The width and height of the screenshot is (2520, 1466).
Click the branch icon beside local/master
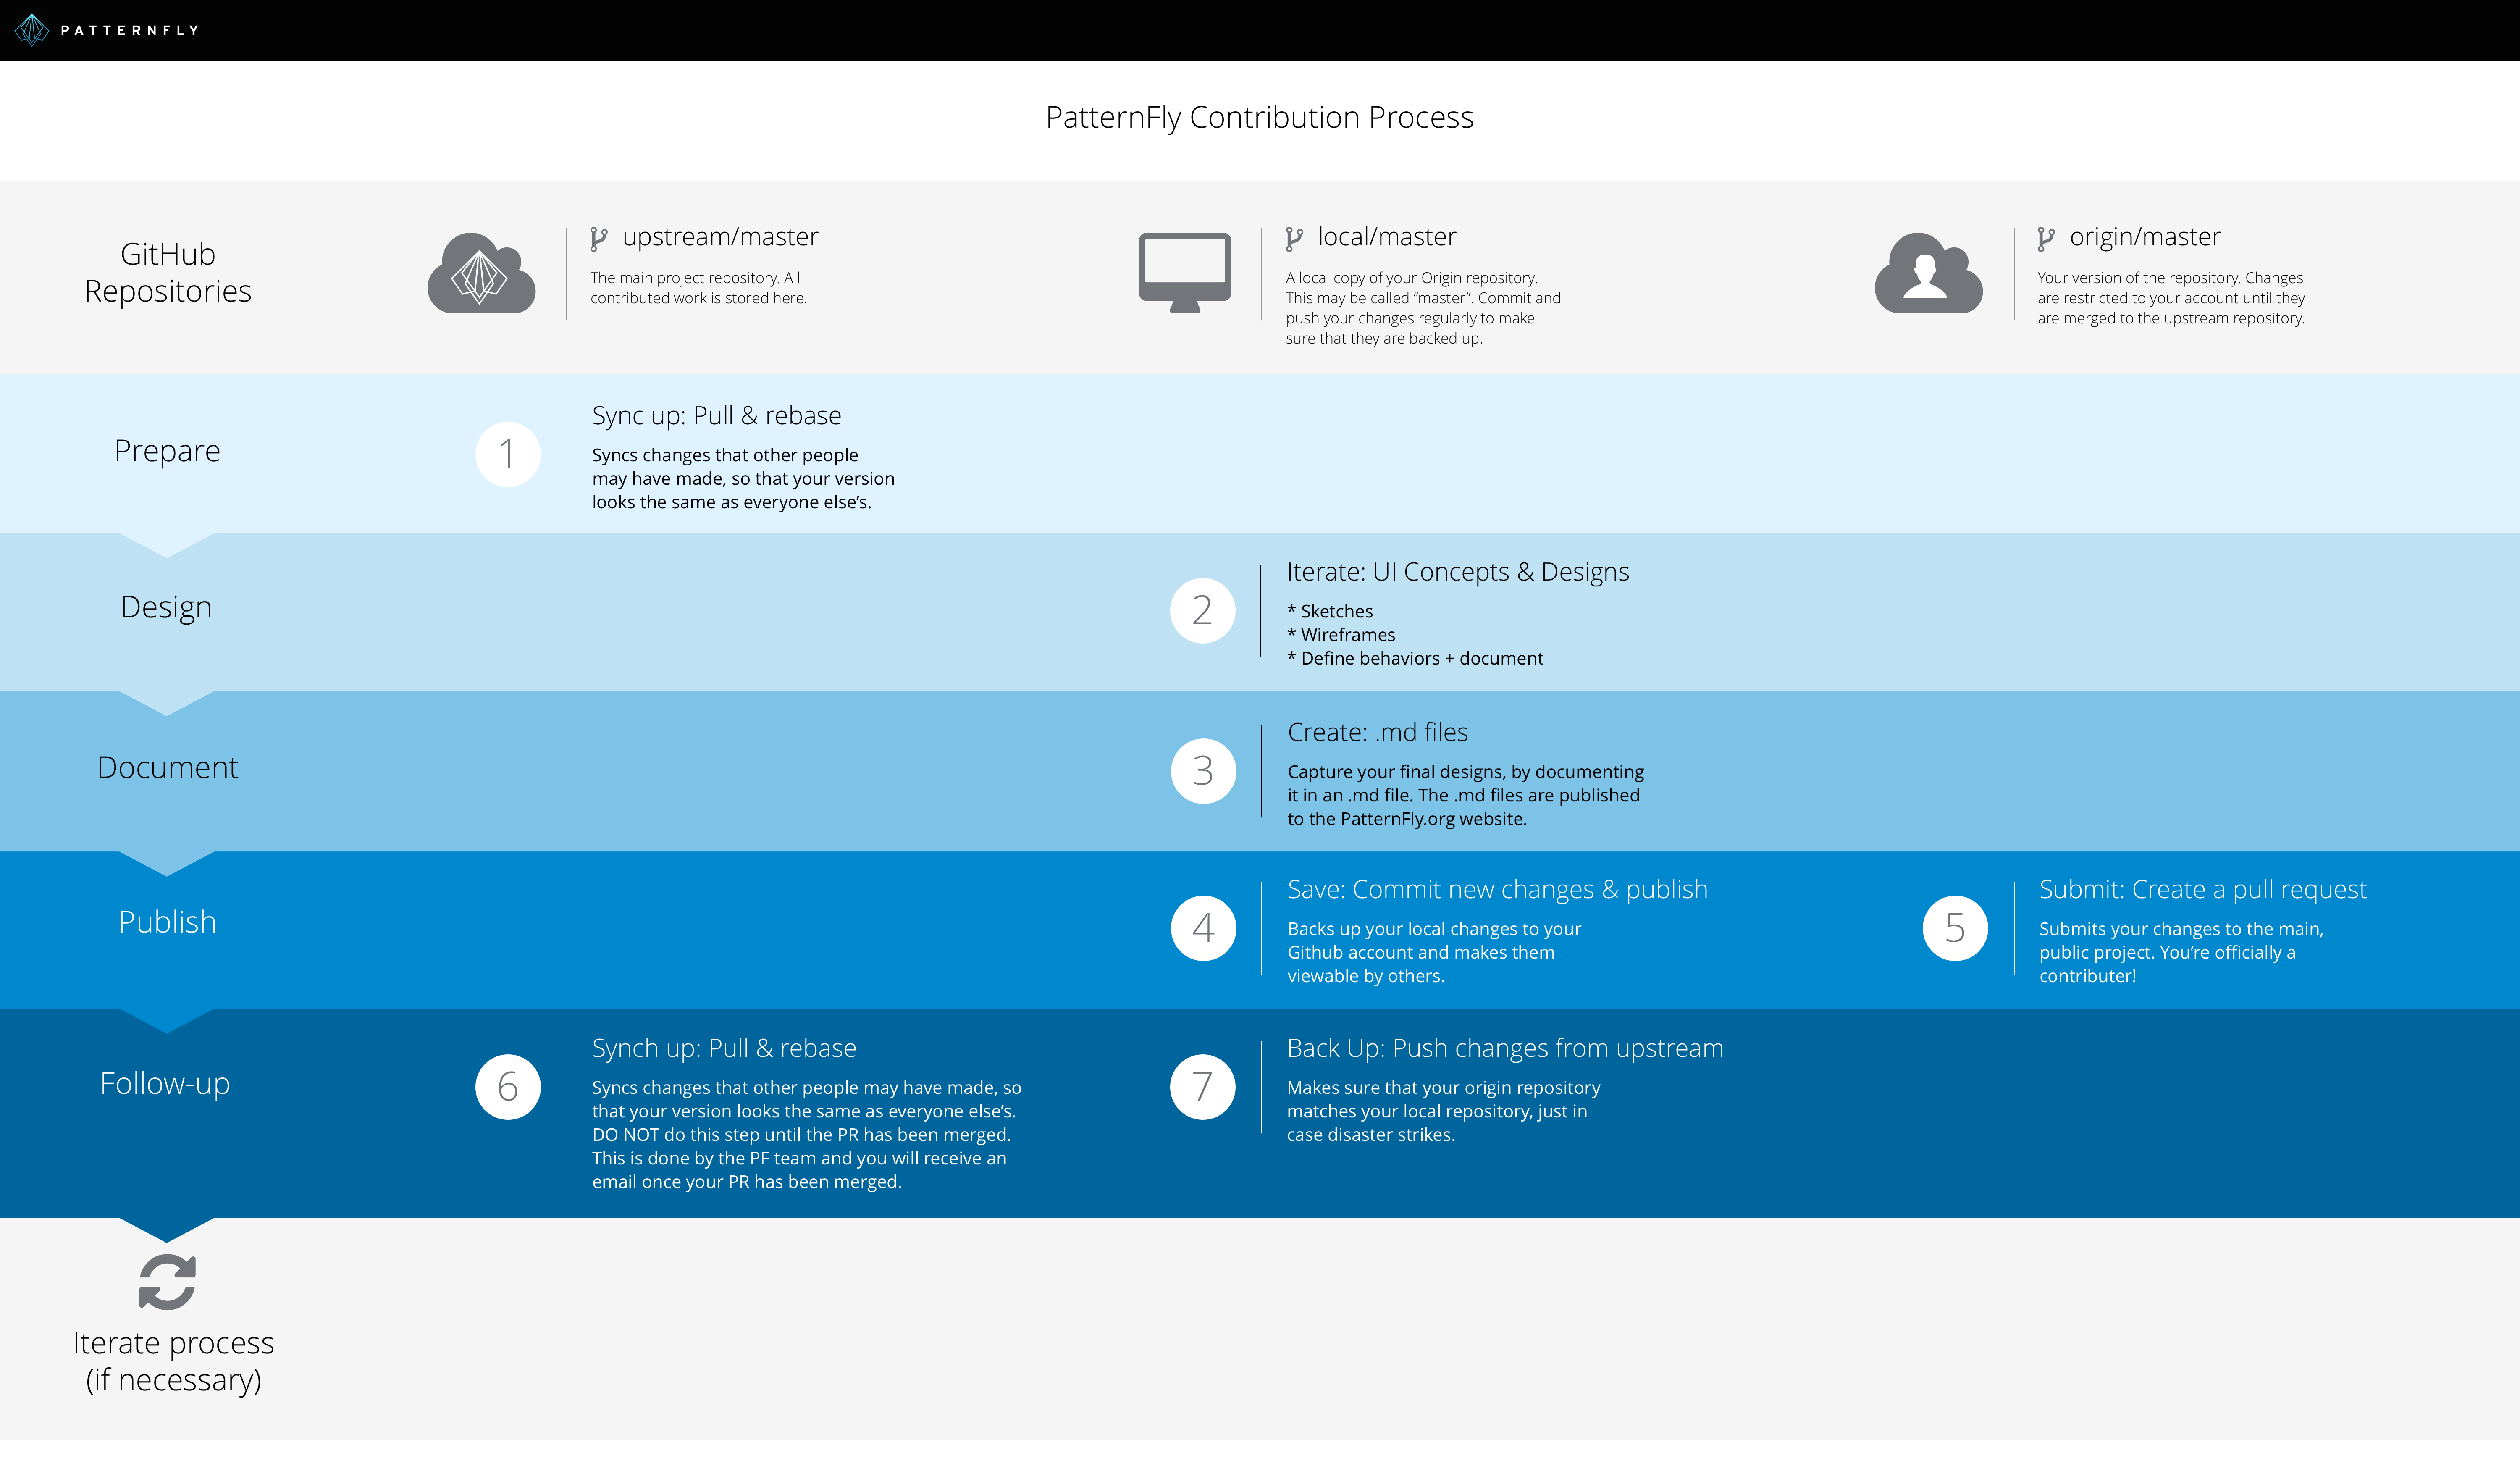pyautogui.click(x=1294, y=238)
